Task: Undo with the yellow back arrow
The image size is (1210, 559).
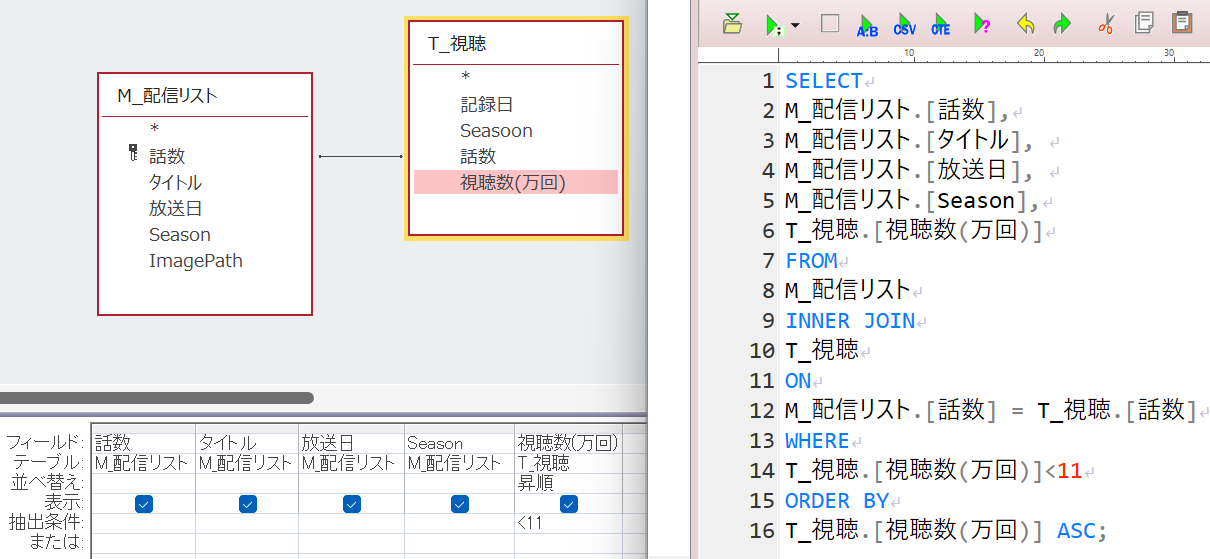Action: pyautogui.click(x=1025, y=24)
